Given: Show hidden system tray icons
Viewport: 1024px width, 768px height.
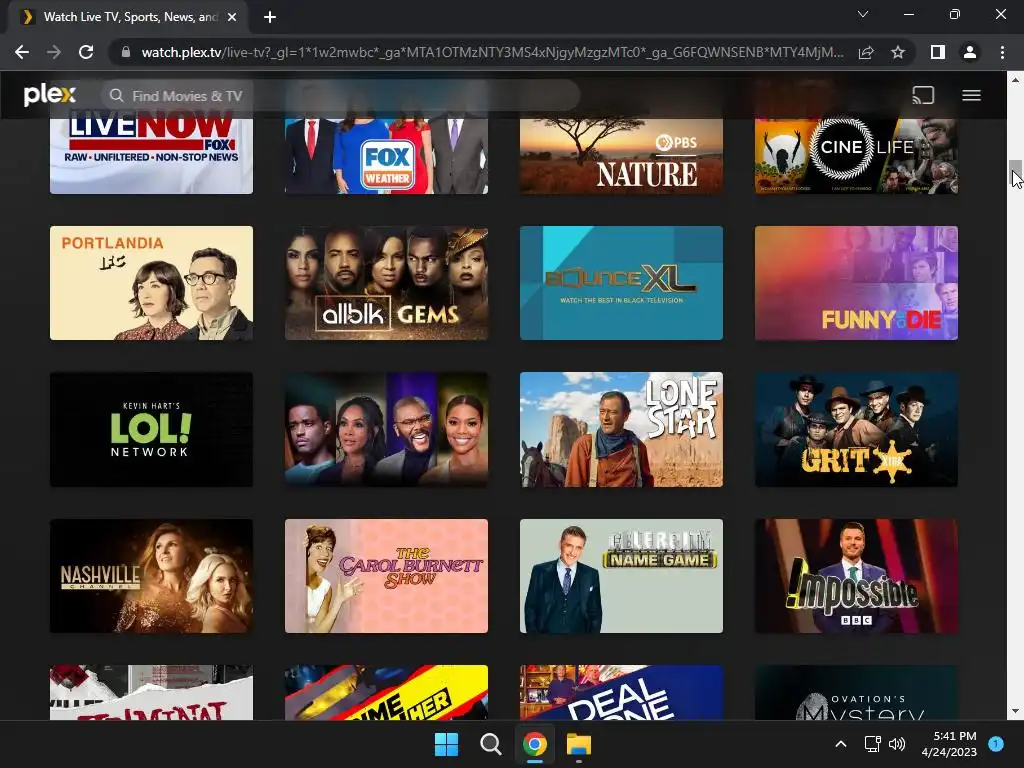Looking at the screenshot, I should [x=841, y=744].
